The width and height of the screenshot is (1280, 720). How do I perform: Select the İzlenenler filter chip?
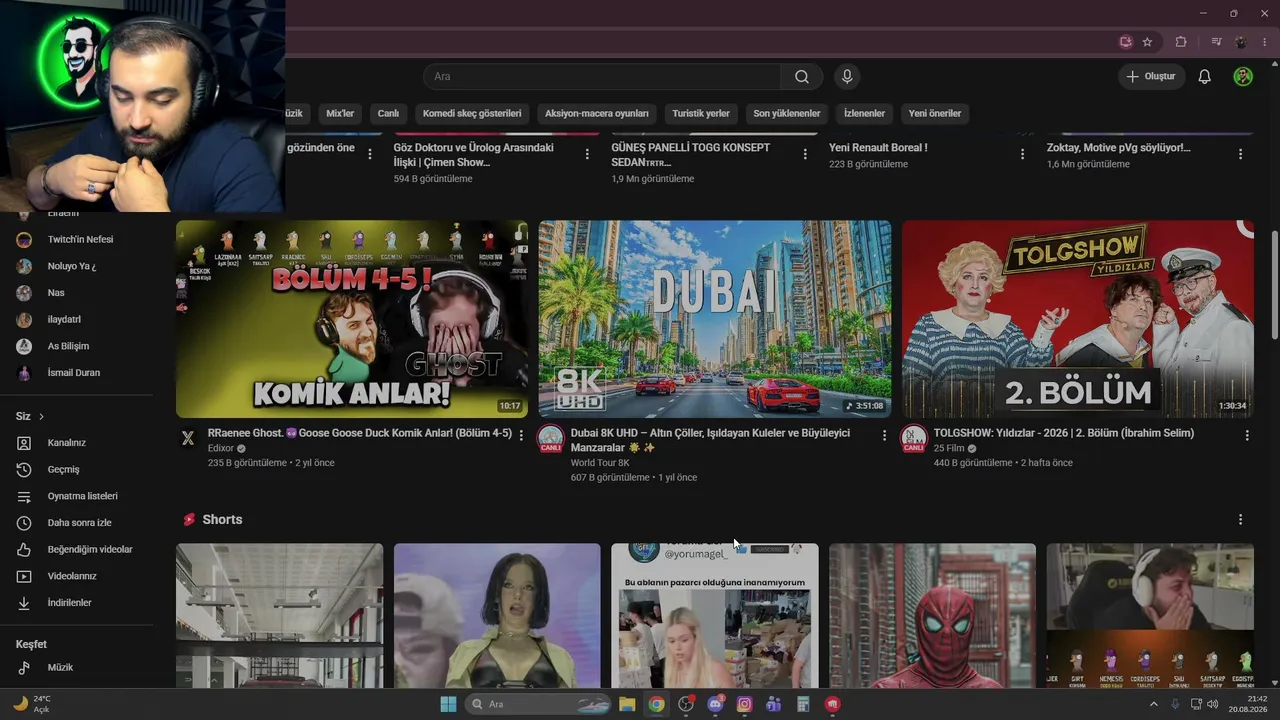864,113
